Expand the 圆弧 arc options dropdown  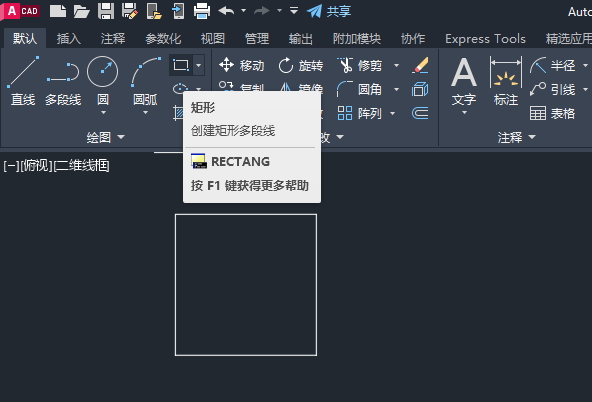pos(145,112)
